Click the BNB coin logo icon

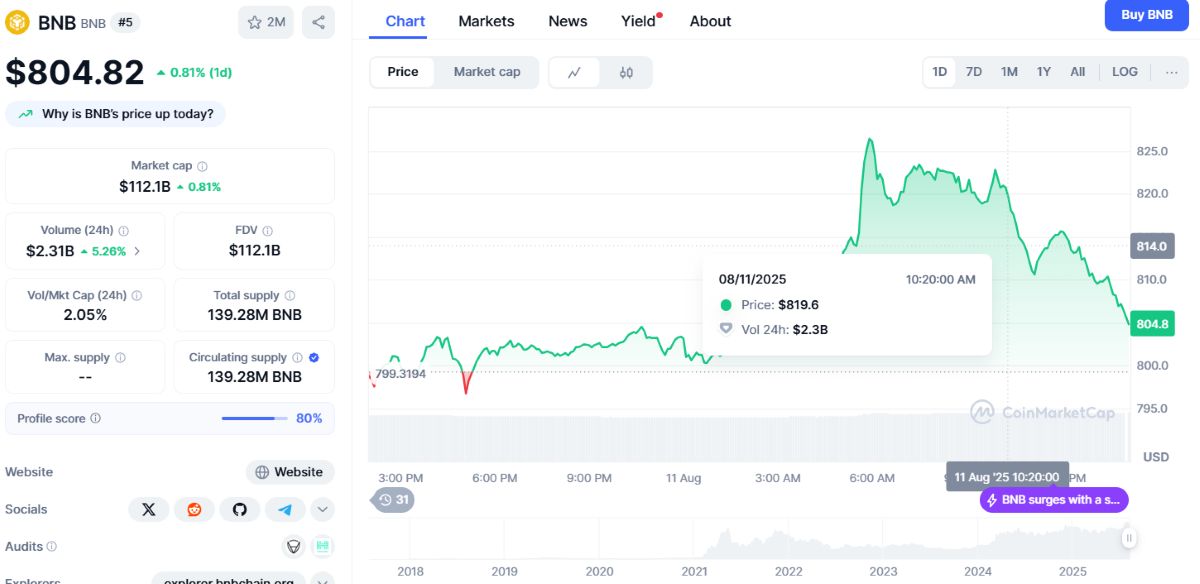click(18, 22)
